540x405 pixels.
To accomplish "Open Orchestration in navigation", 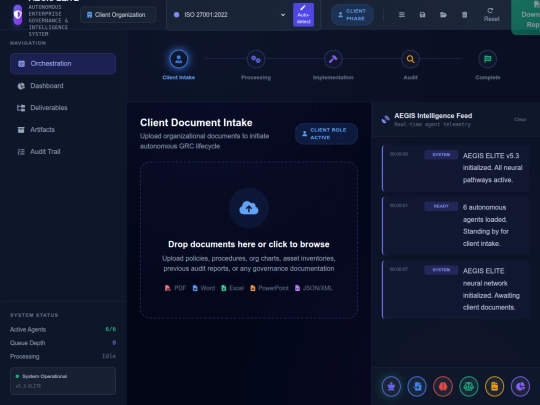I will [63, 64].
